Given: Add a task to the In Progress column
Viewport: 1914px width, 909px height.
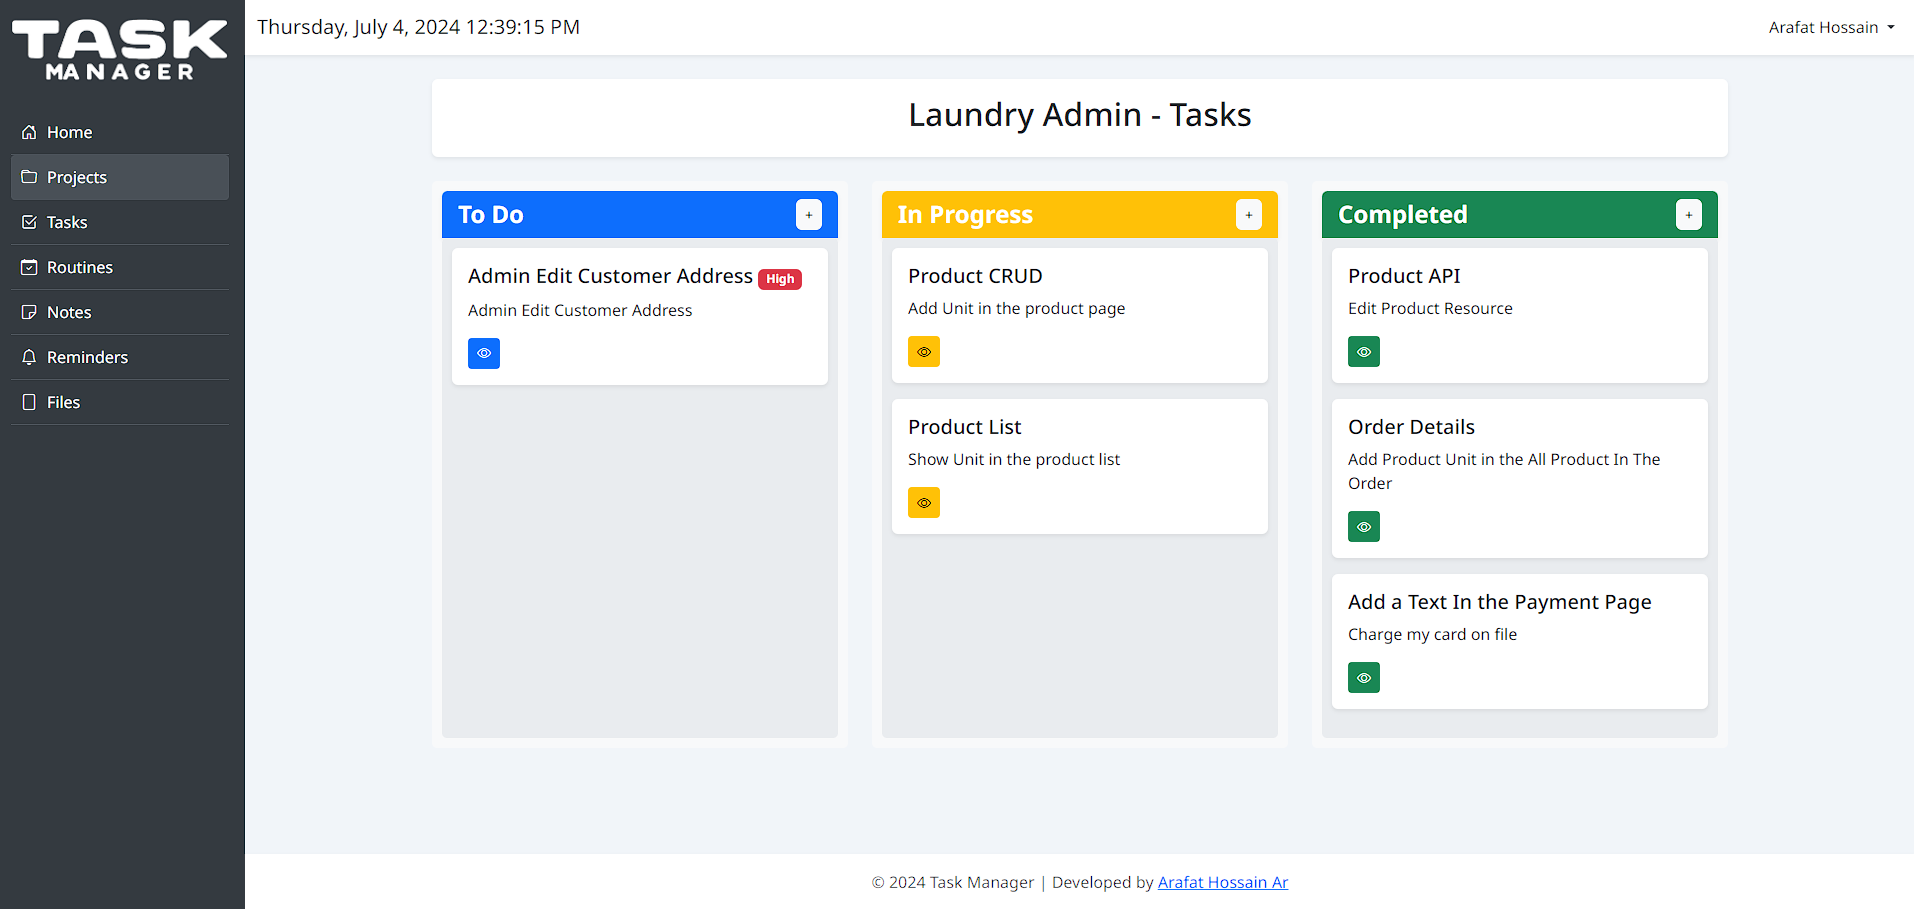Looking at the screenshot, I should tap(1248, 214).
